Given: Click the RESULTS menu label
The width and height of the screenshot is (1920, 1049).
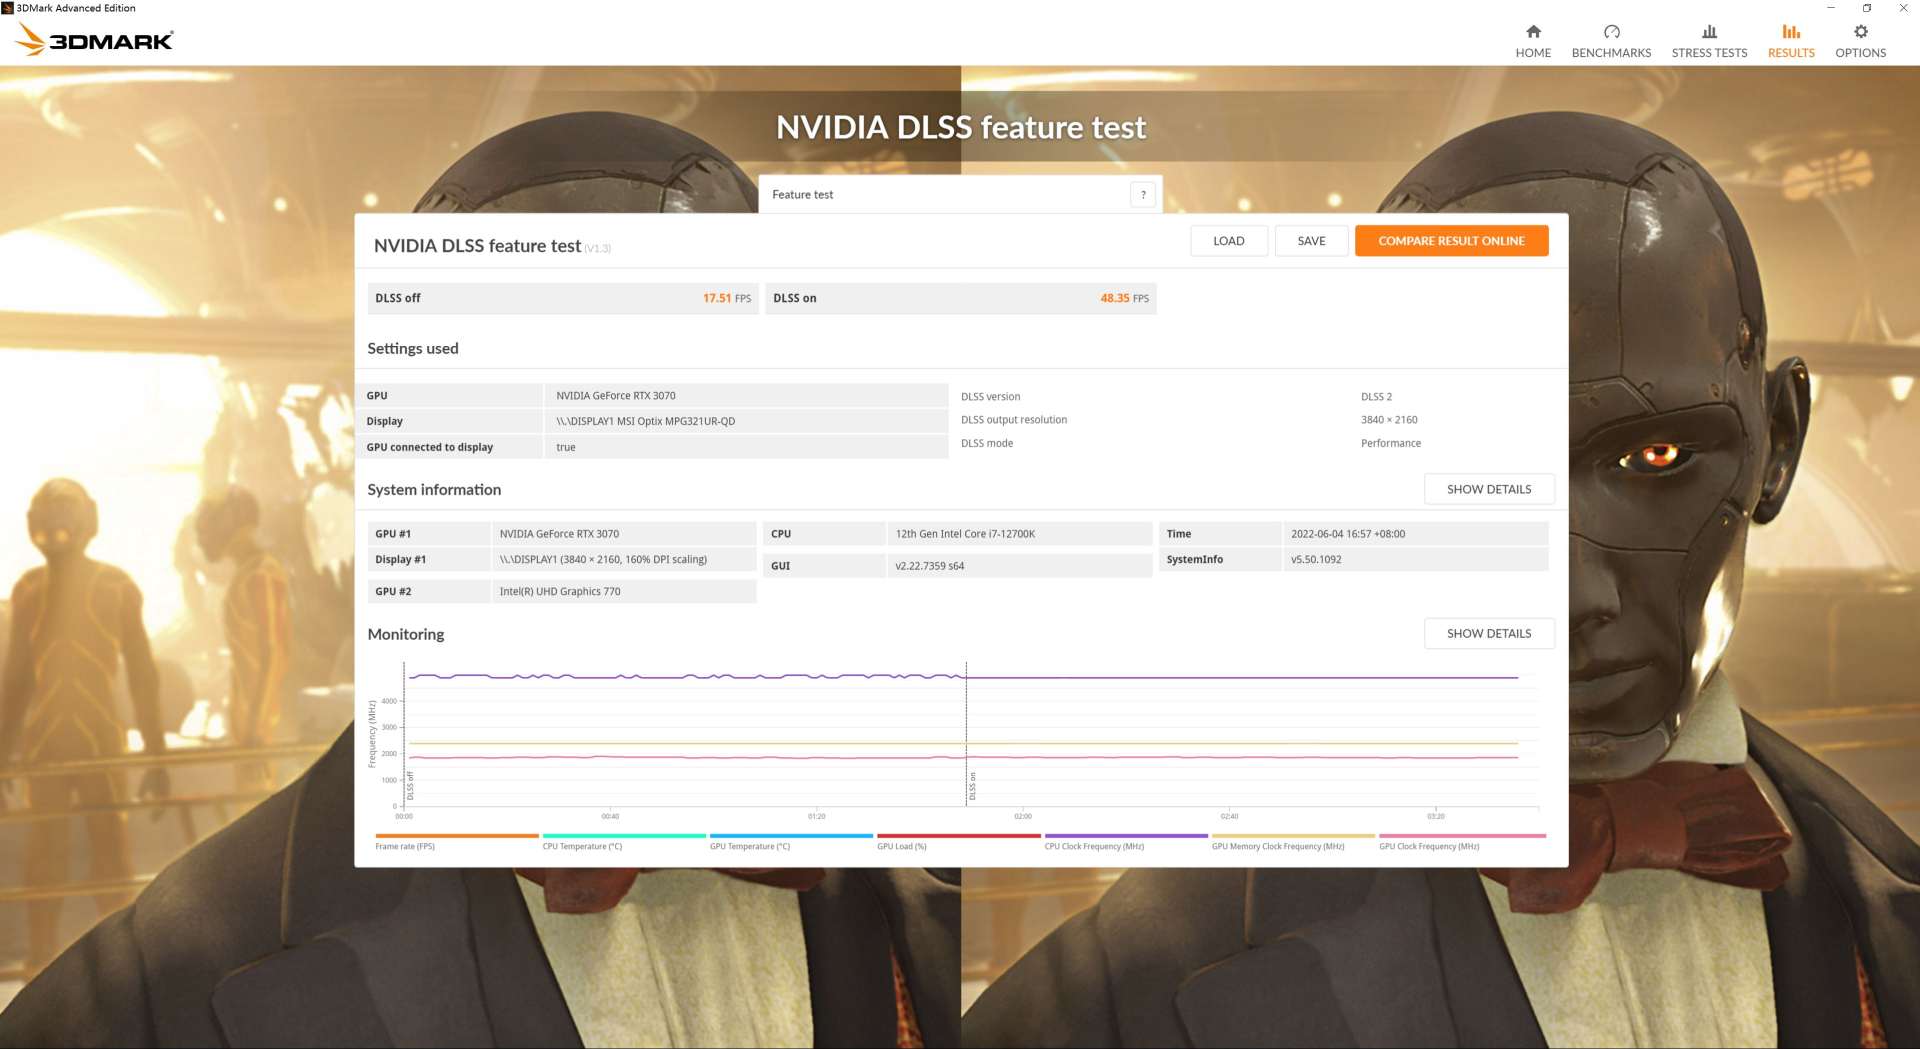Looking at the screenshot, I should pyautogui.click(x=1791, y=53).
